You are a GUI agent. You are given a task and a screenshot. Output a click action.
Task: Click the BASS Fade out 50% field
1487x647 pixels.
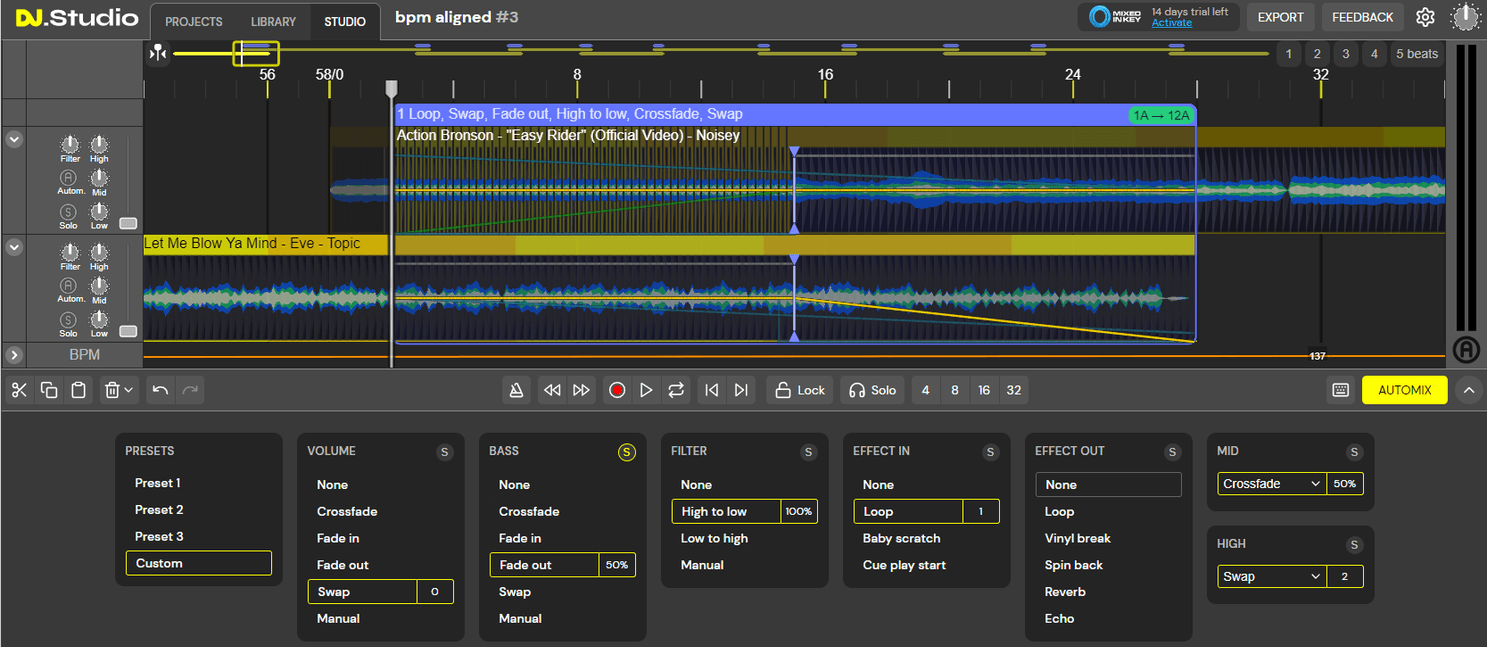pyautogui.click(x=617, y=565)
